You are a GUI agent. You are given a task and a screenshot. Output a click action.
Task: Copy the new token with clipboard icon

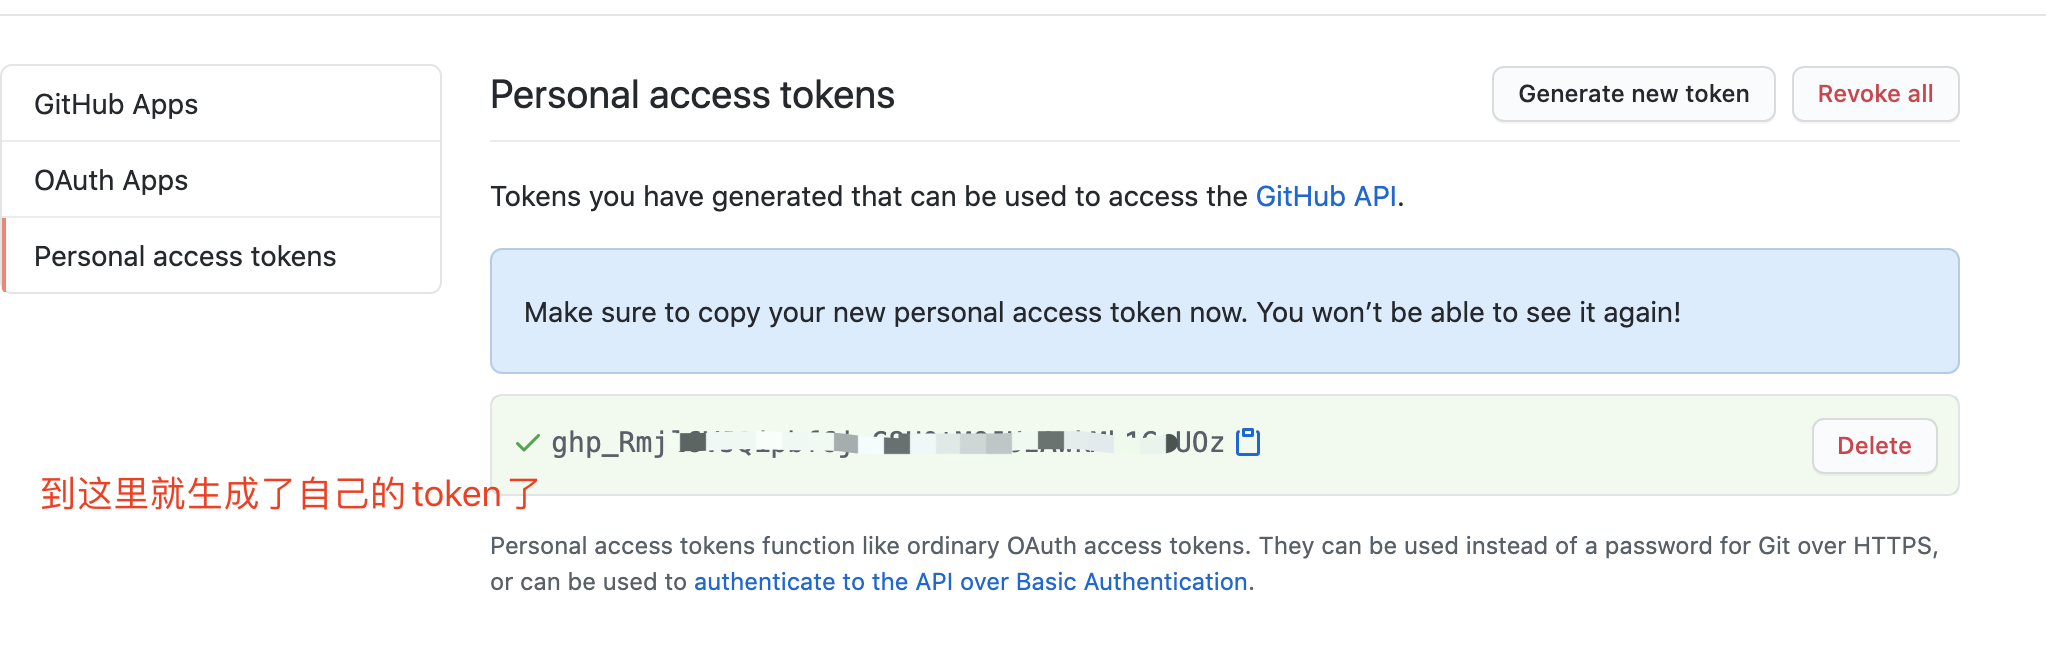click(1248, 442)
